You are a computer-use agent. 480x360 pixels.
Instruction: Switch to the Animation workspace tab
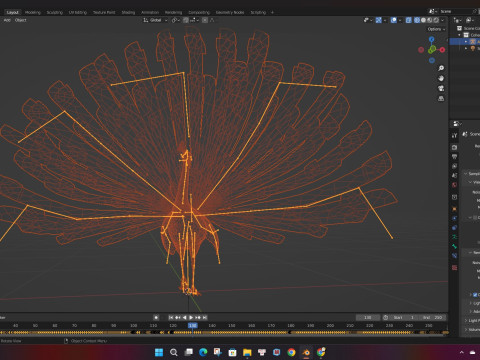point(150,12)
